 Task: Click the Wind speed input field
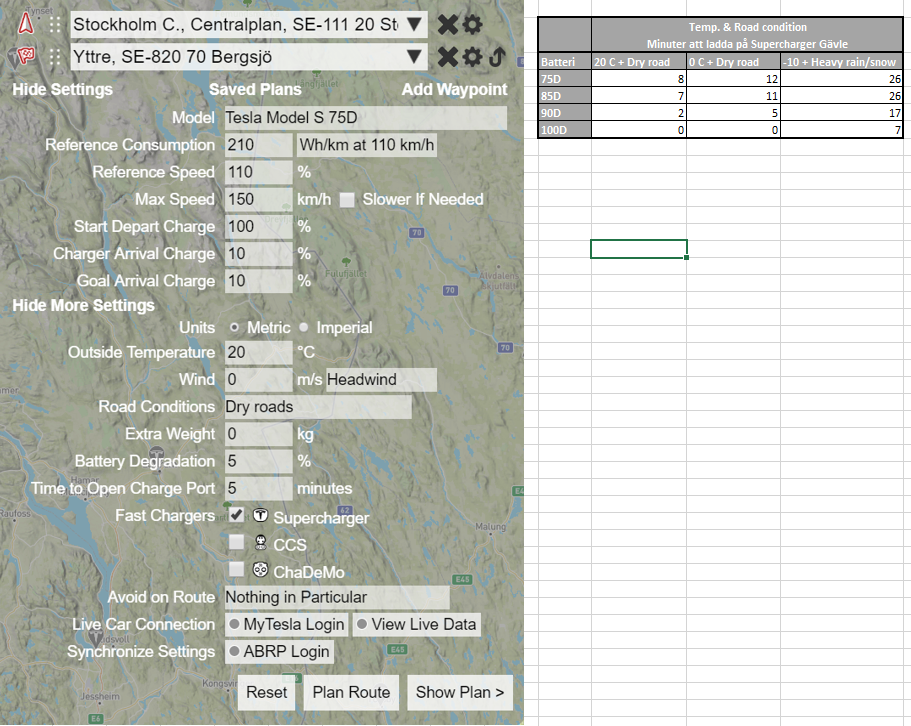point(259,380)
